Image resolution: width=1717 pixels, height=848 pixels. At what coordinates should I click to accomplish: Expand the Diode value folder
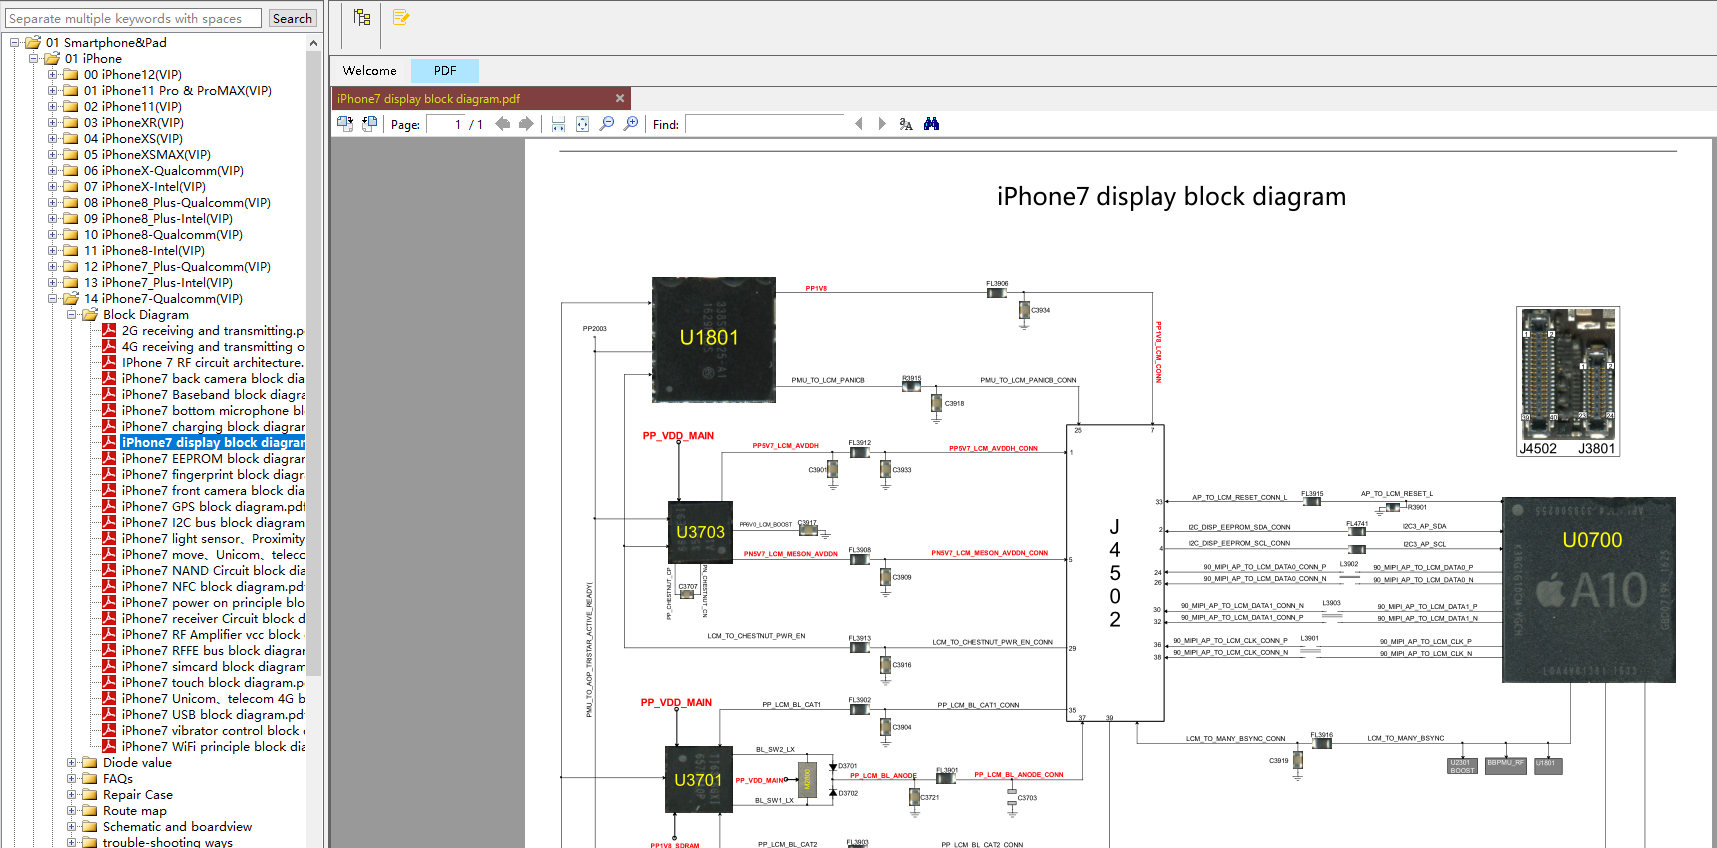[72, 763]
